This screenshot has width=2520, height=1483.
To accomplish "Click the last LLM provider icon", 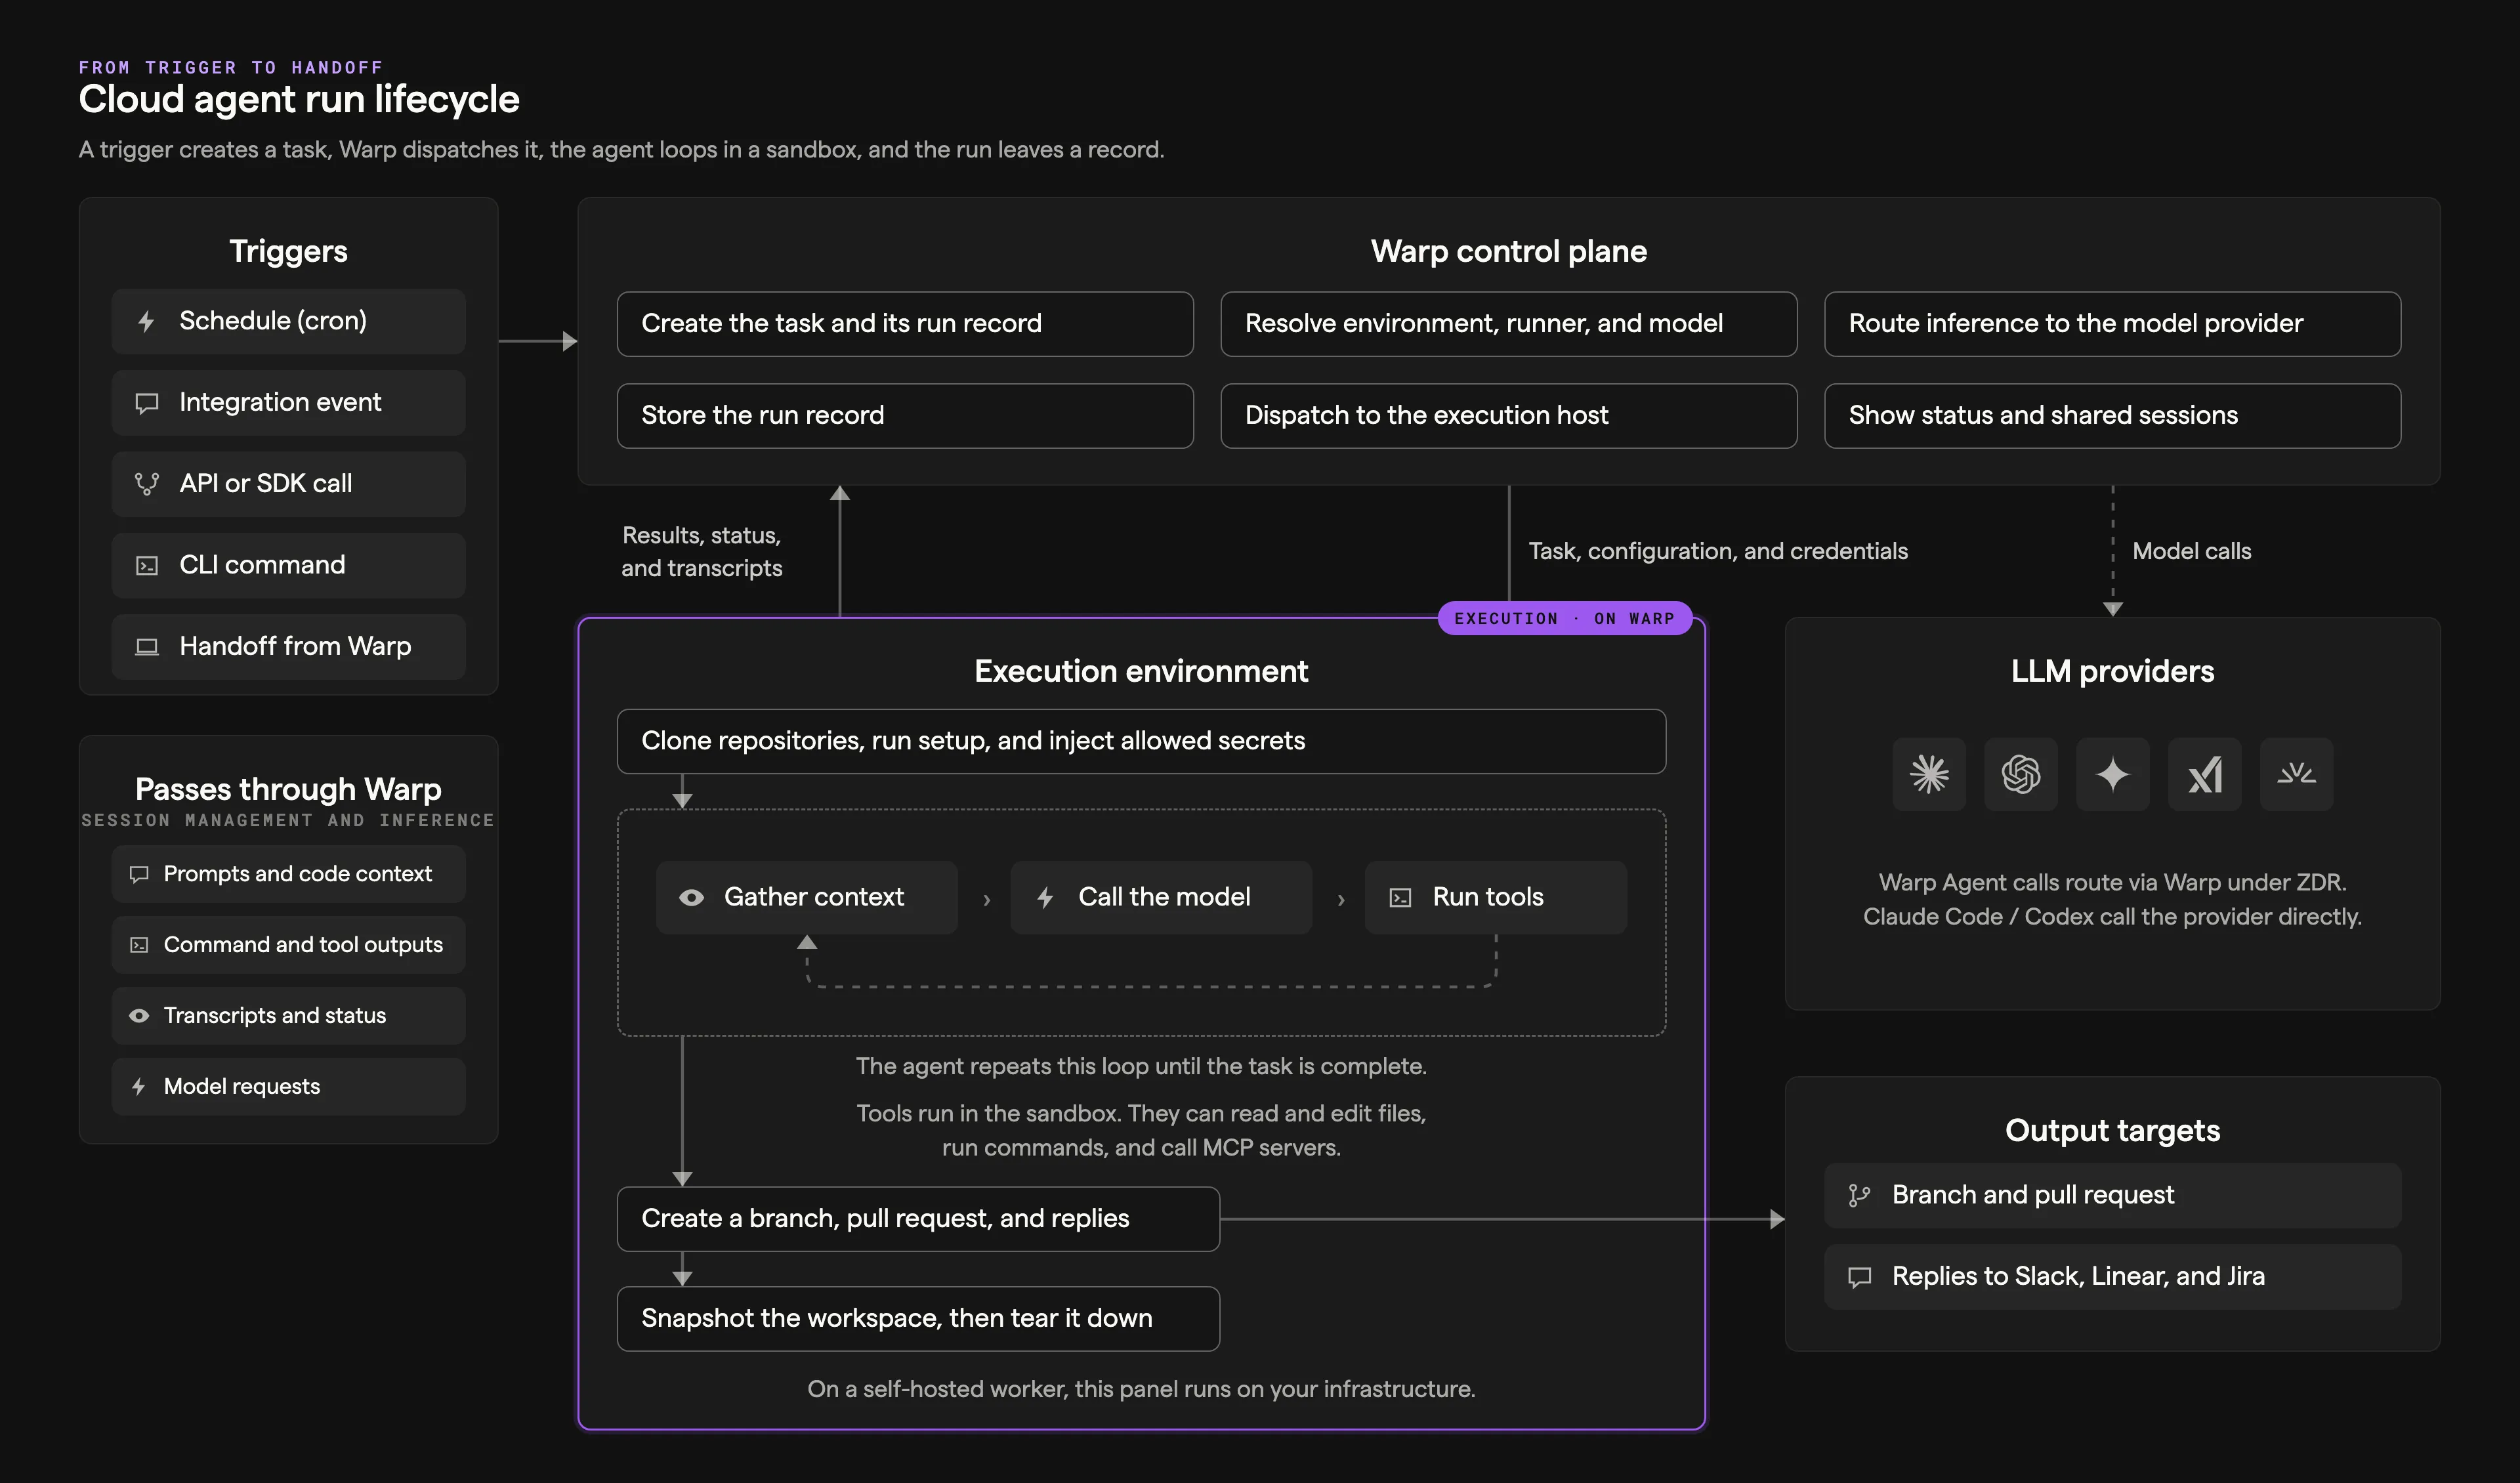I will (2297, 774).
